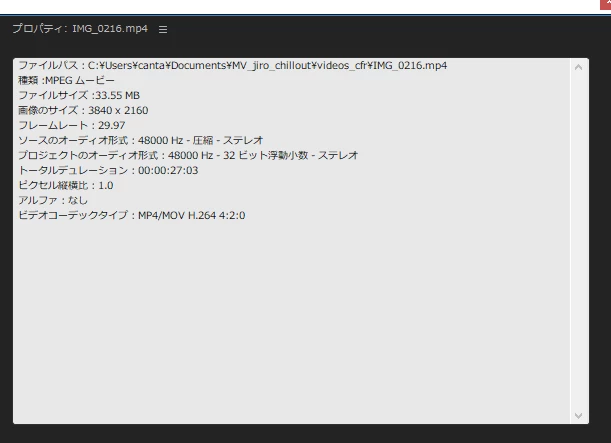Click the プロジェクトのオーディオ形式 line
Screen dimensions: 611x443
188,155
